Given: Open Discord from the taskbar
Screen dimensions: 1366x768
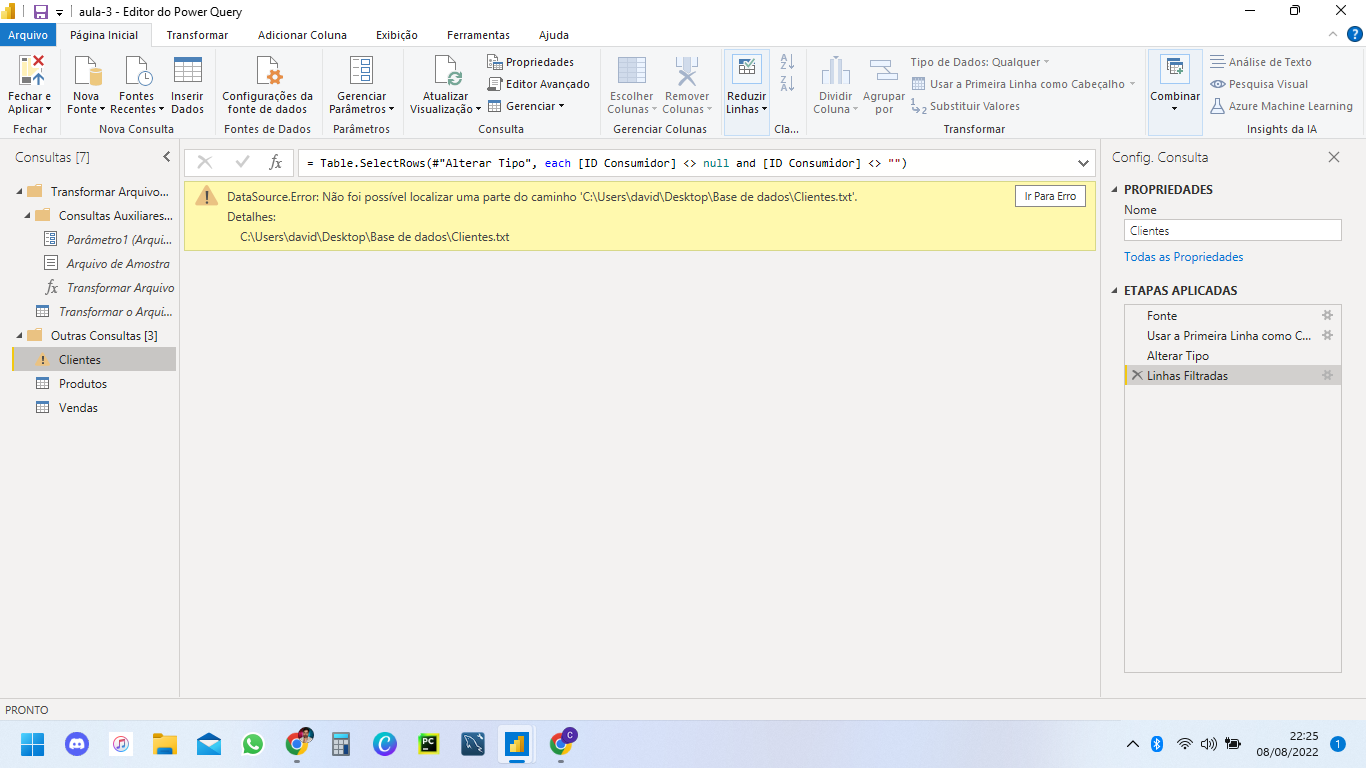Looking at the screenshot, I should 76,744.
